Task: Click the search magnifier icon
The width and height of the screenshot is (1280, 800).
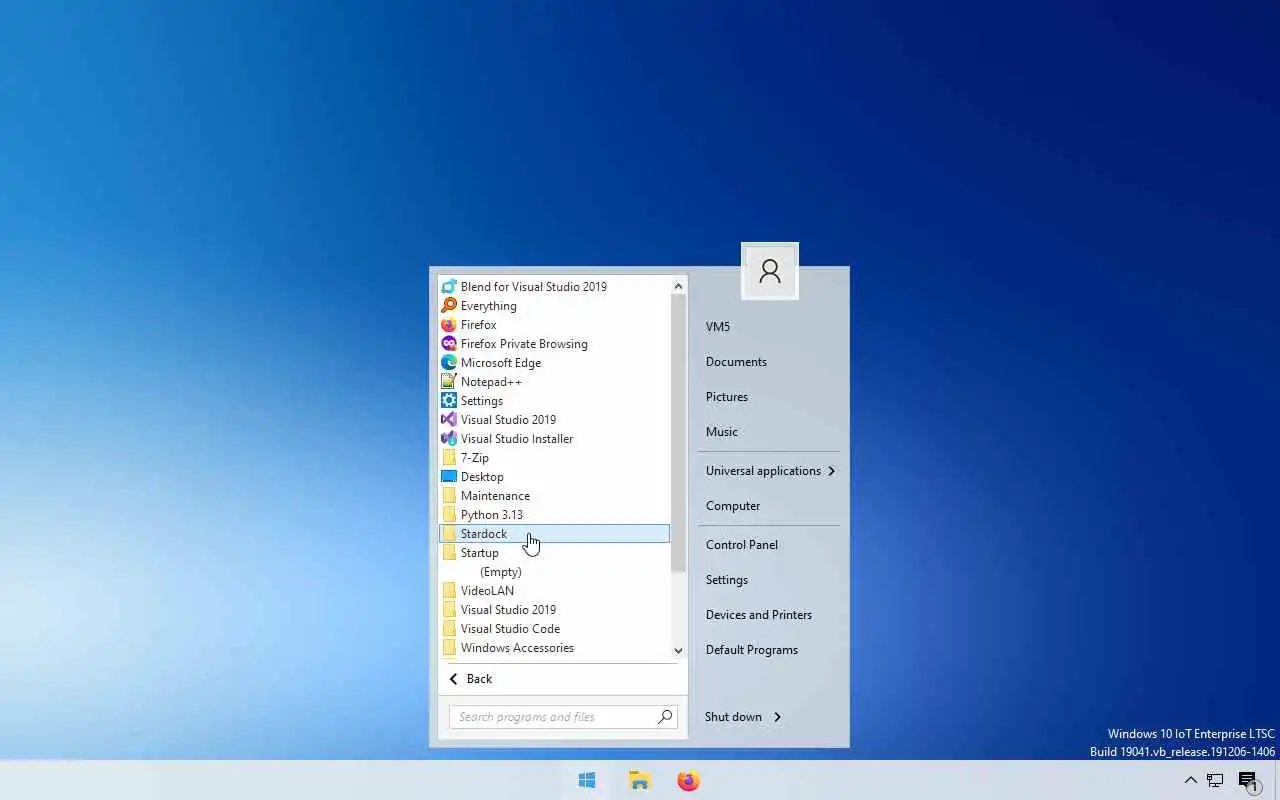Action: tap(665, 717)
